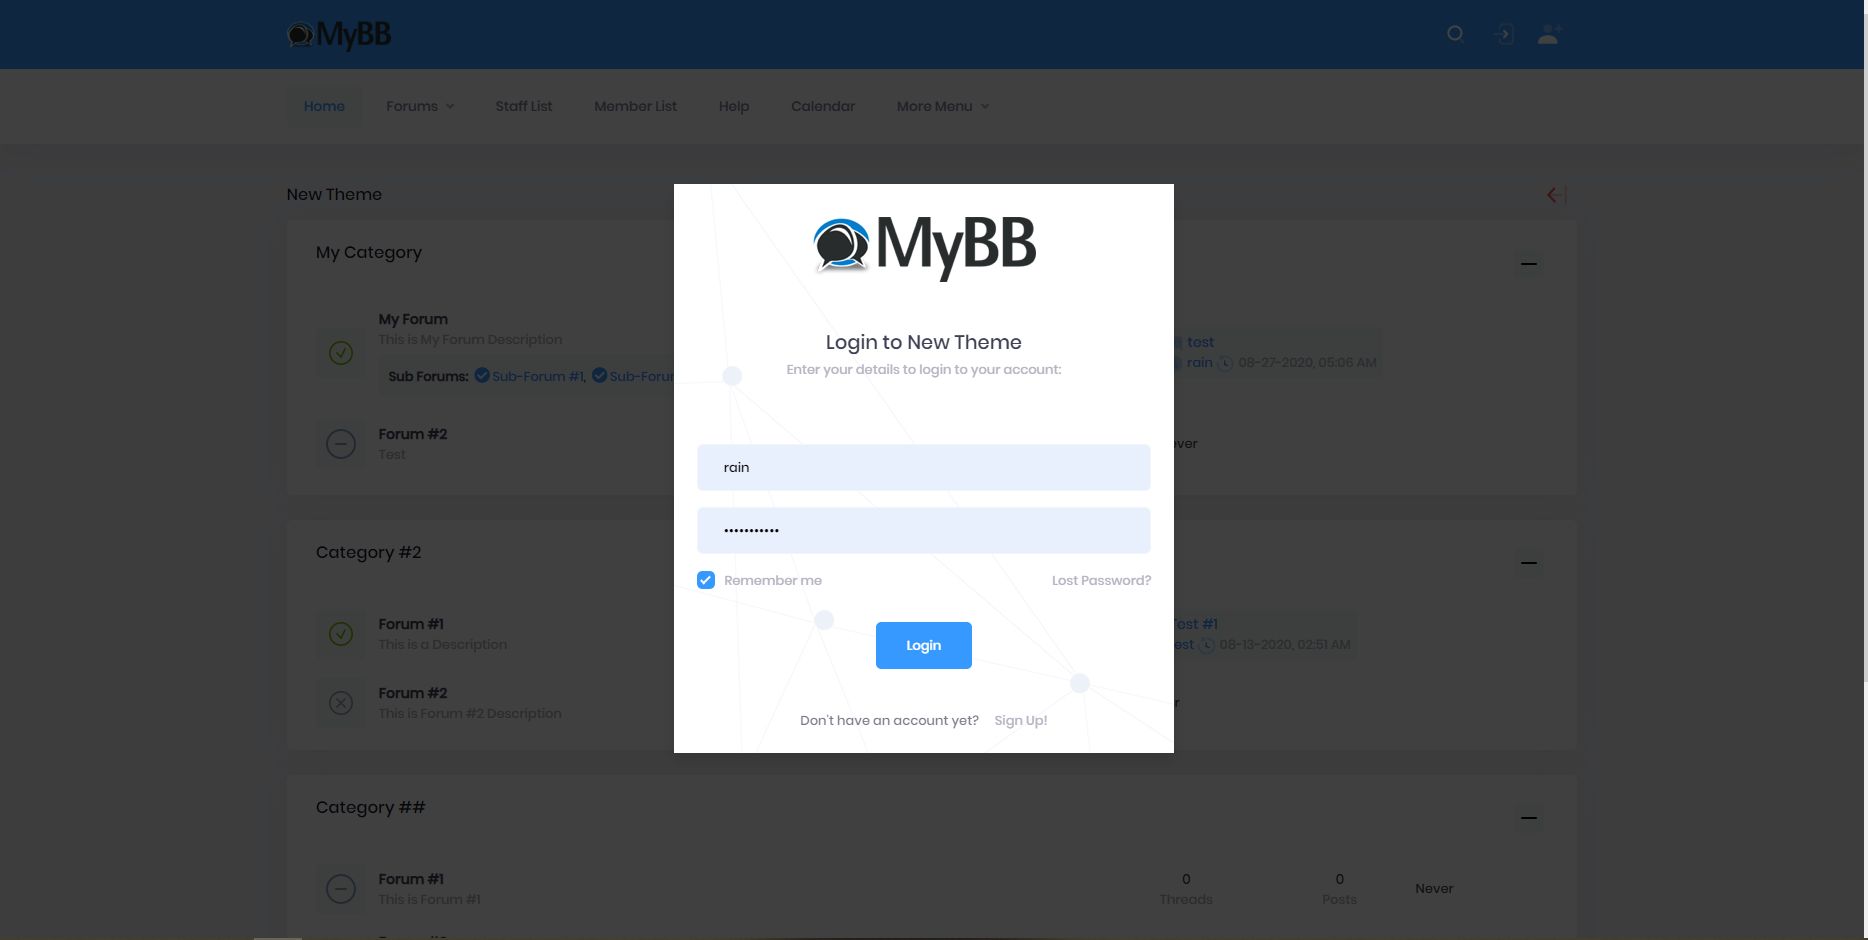Click the 'My Category' heading
The width and height of the screenshot is (1868, 940).
pyautogui.click(x=369, y=252)
